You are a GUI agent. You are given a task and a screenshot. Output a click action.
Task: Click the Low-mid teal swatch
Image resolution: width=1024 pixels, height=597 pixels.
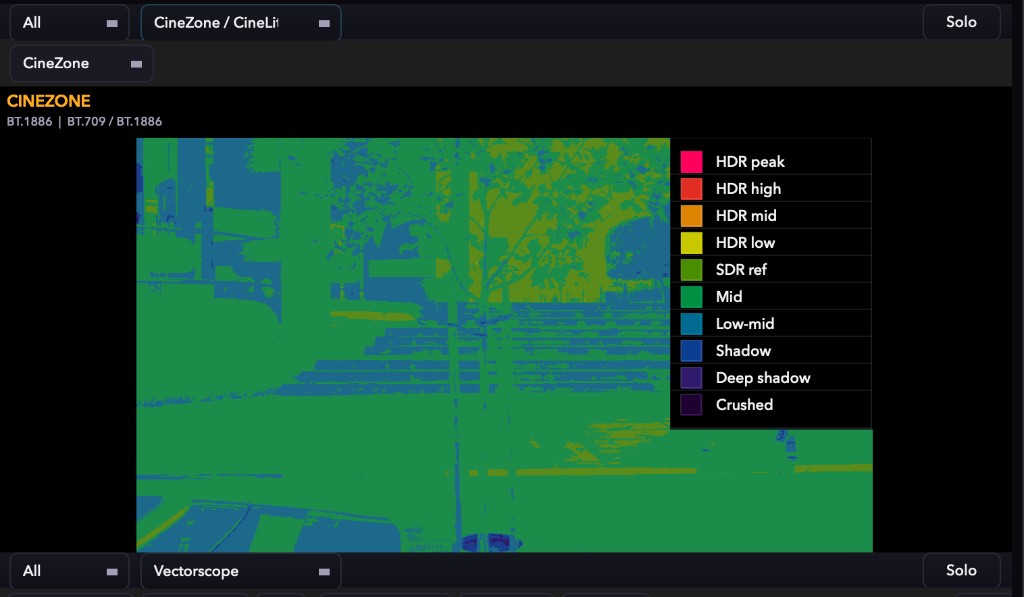coord(691,323)
